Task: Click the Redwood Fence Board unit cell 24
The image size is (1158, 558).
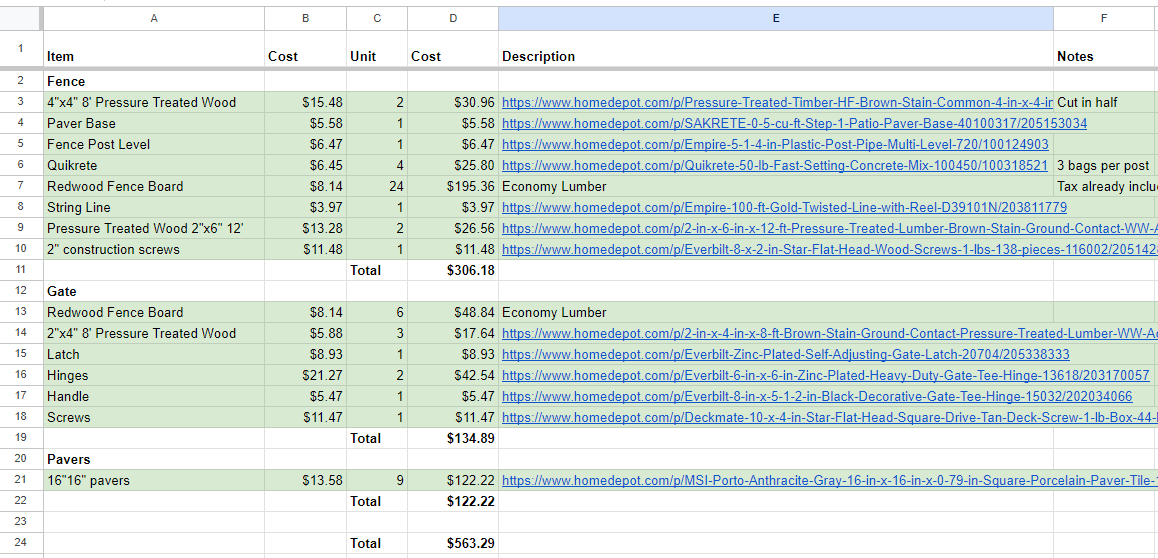Action: (x=376, y=187)
